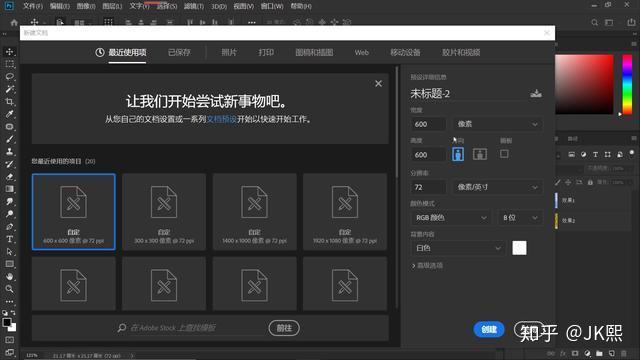Select the Rectangular Marquee tool

coord(9,64)
